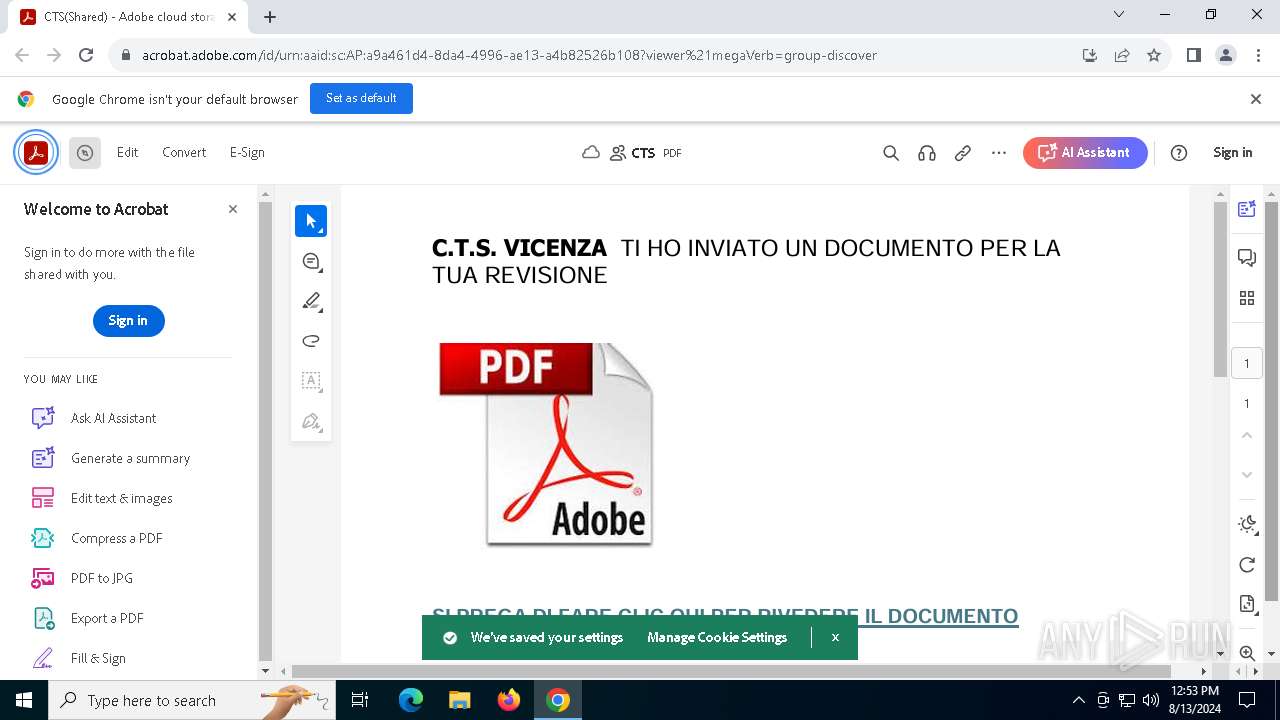Toggle the recent files panel icon
The height and width of the screenshot is (720, 1280).
tap(85, 153)
